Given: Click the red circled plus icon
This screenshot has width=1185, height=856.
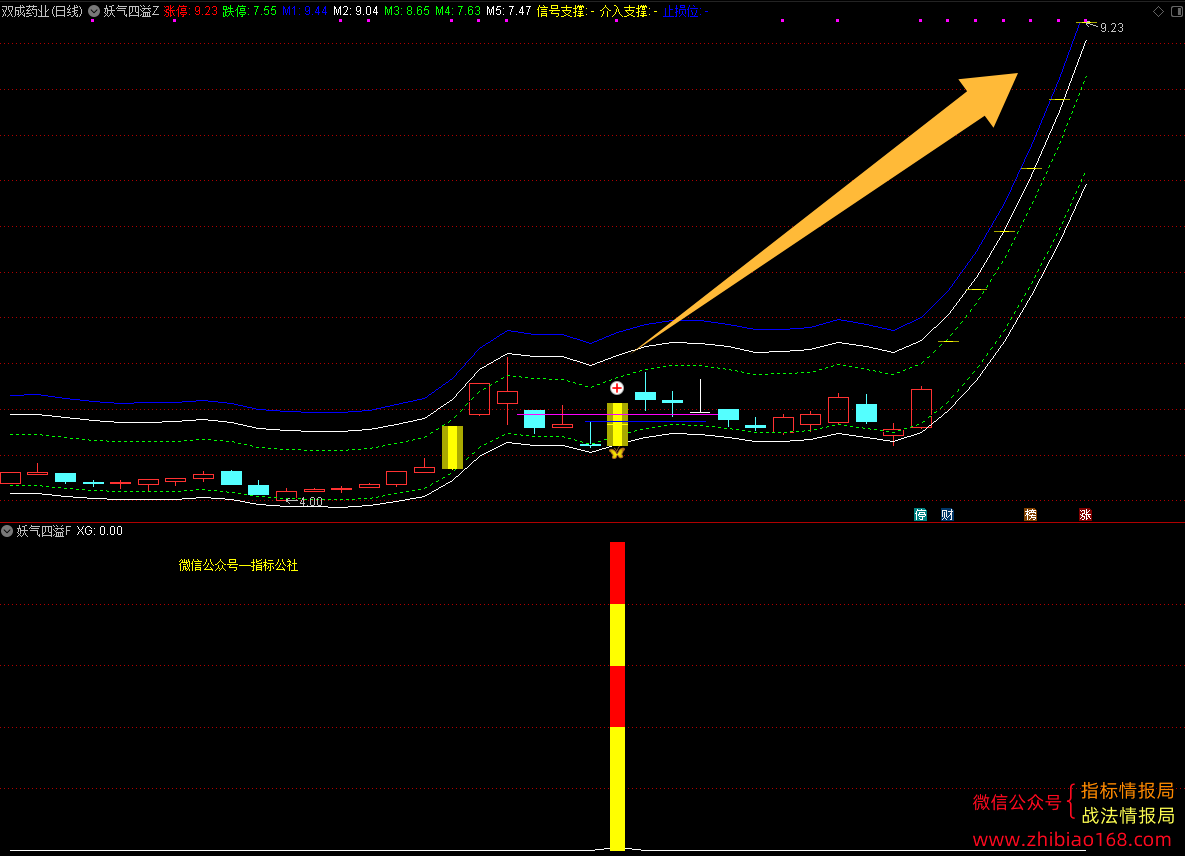Looking at the screenshot, I should tap(617, 388).
